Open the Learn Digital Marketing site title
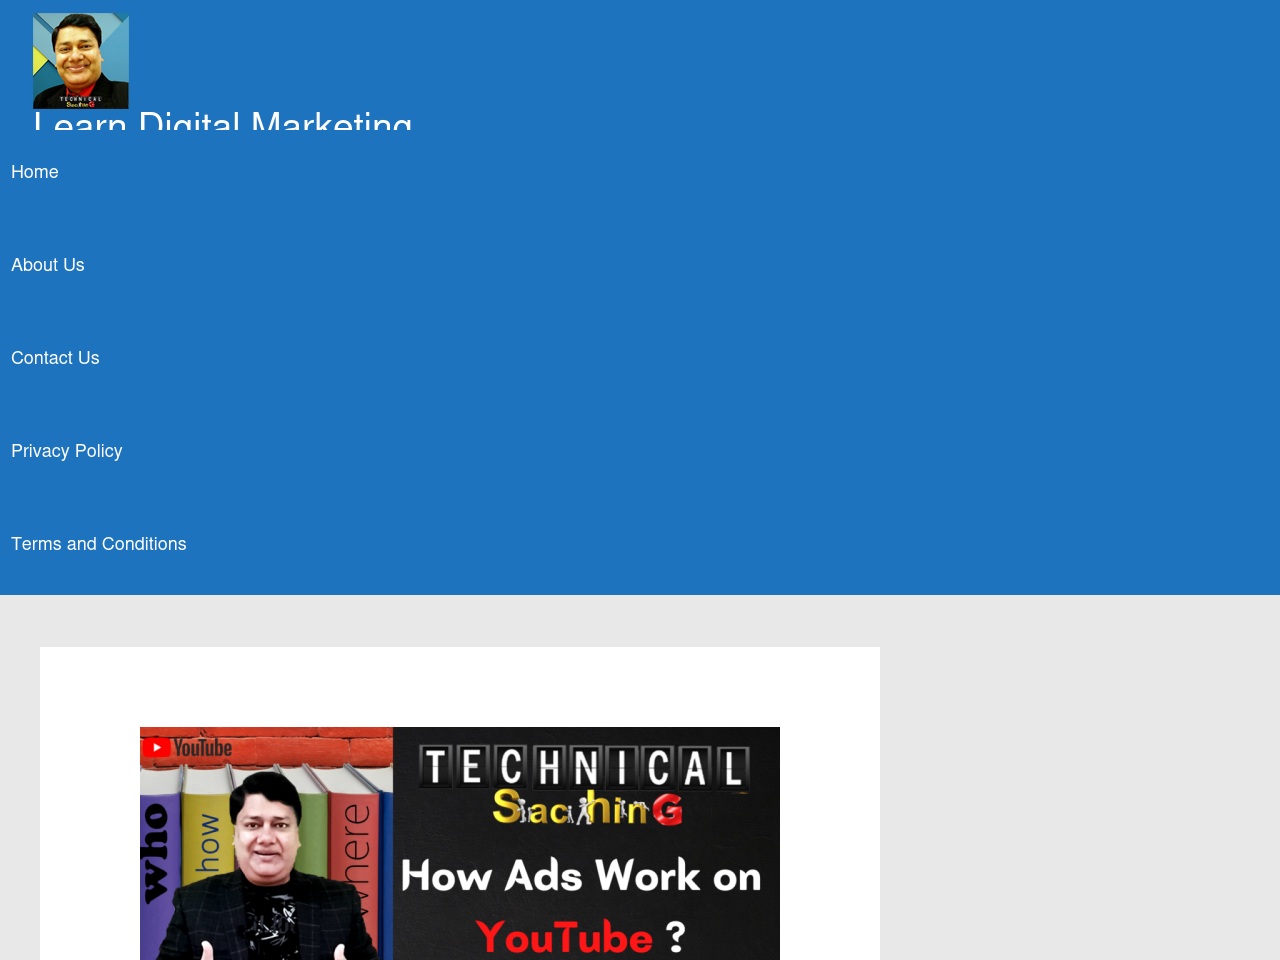Screen dimensions: 1280x960 tap(223, 121)
